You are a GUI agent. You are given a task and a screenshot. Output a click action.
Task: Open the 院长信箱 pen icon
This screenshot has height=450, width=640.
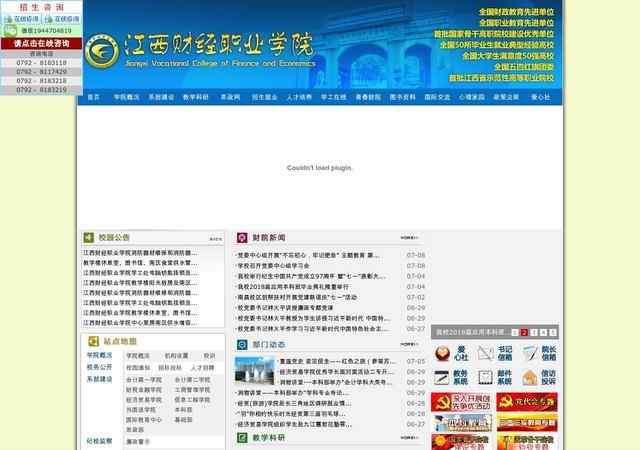(x=530, y=354)
